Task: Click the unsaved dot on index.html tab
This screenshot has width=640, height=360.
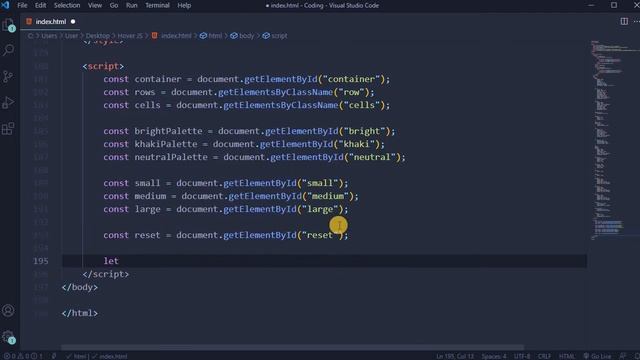Action: coord(73,22)
